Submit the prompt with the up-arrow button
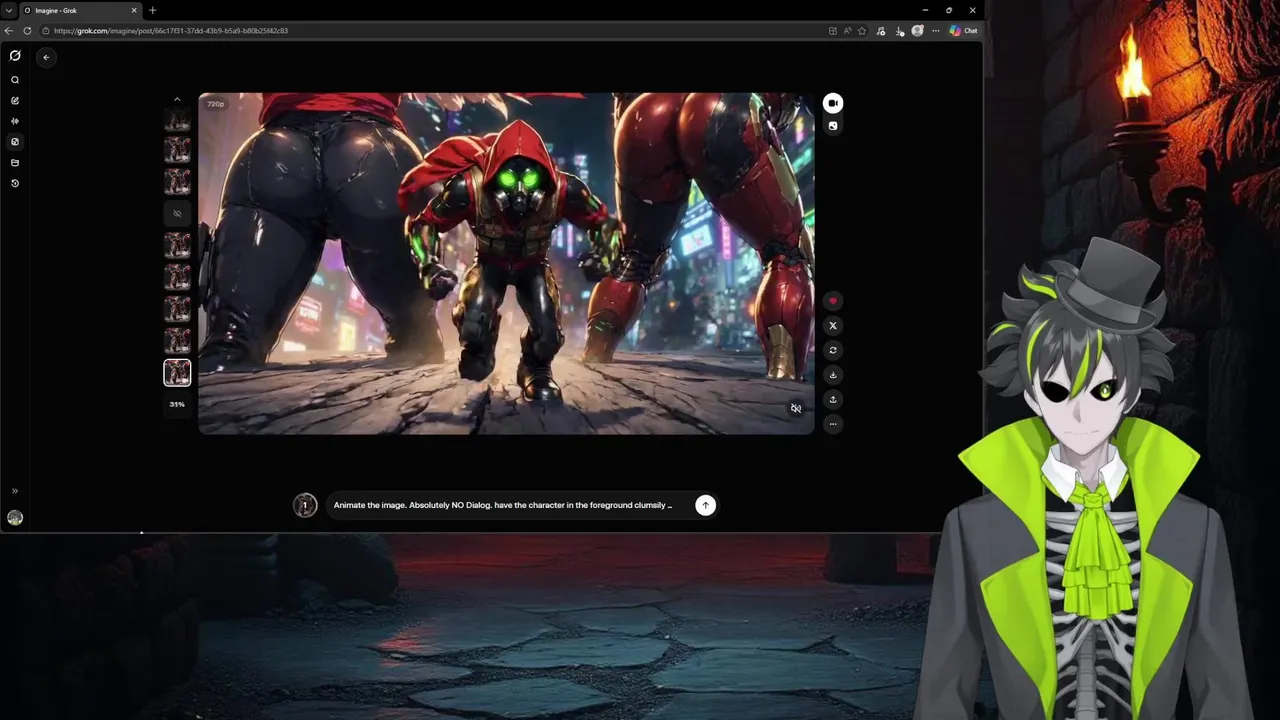 pyautogui.click(x=705, y=505)
